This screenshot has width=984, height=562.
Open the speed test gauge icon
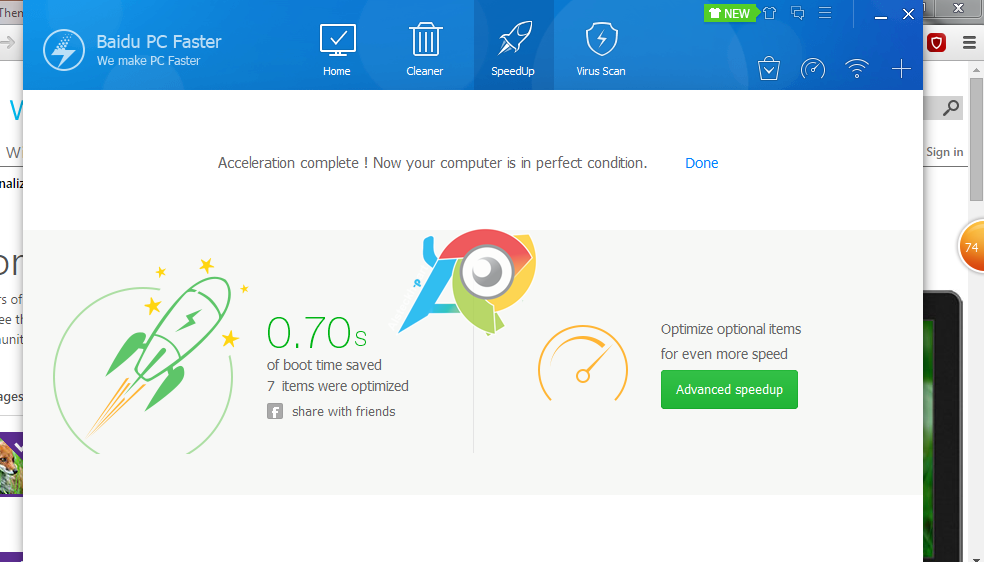coord(813,69)
